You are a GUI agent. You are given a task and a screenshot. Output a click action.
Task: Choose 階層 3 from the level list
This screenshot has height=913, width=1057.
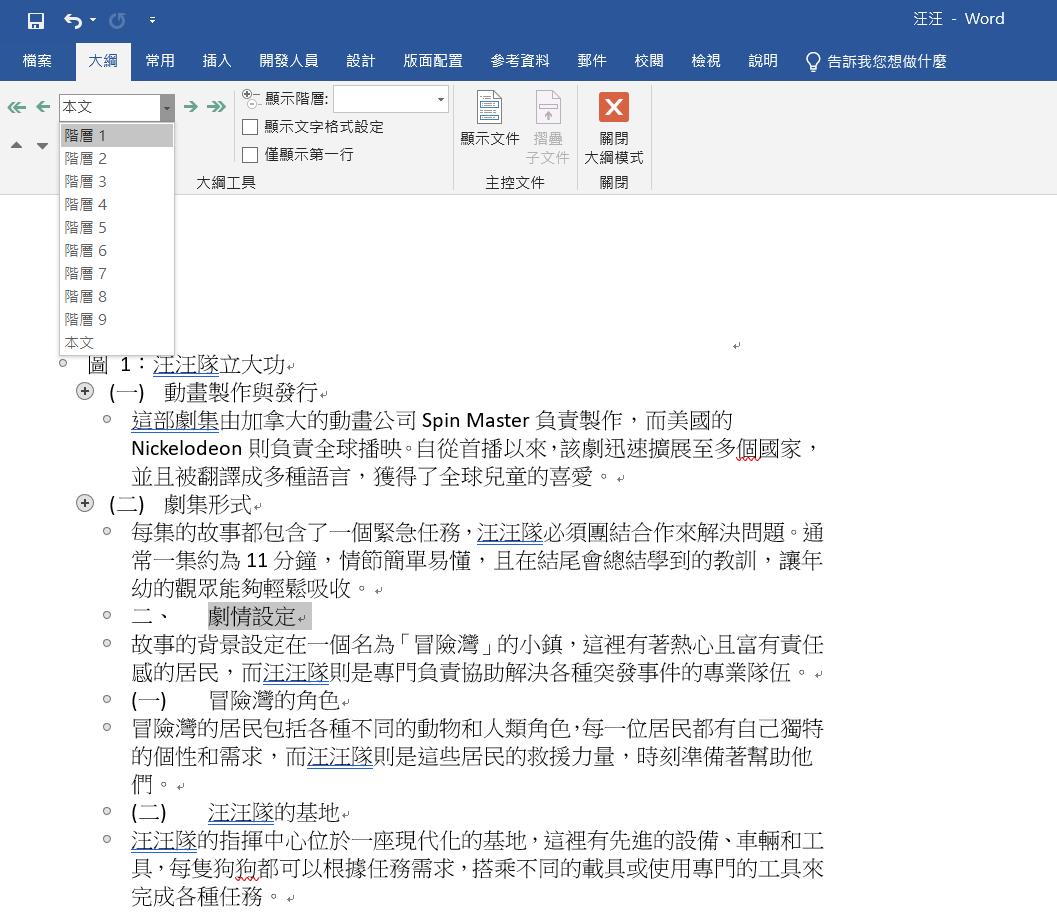click(117, 181)
